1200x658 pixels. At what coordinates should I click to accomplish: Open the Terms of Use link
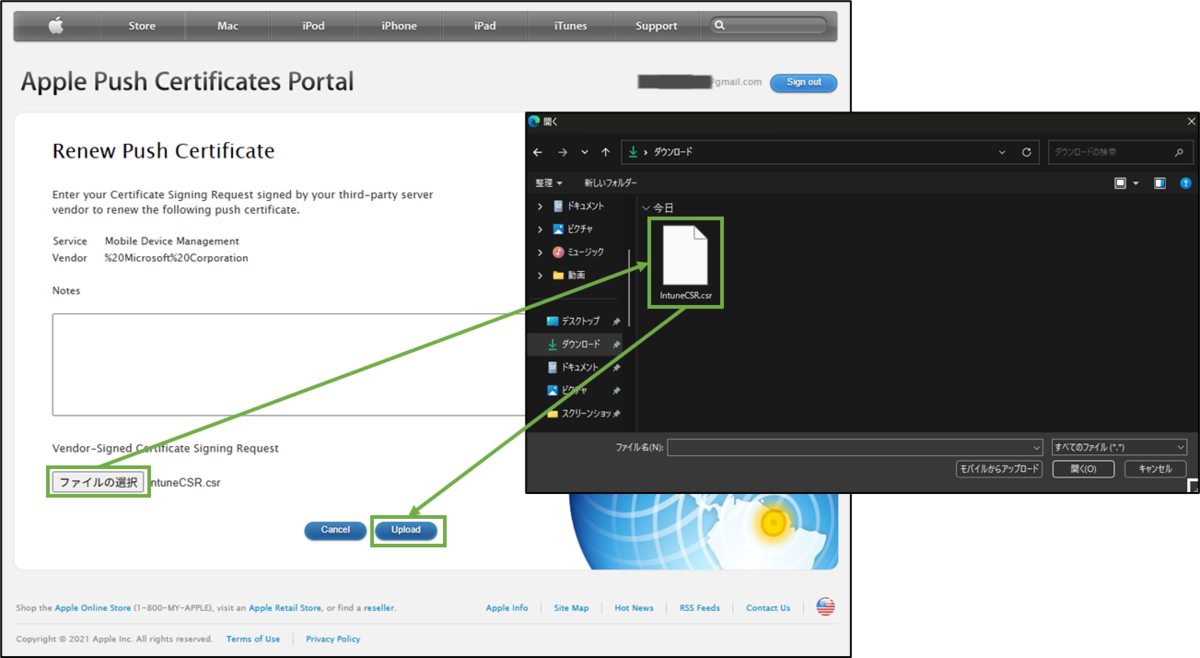tap(253, 639)
